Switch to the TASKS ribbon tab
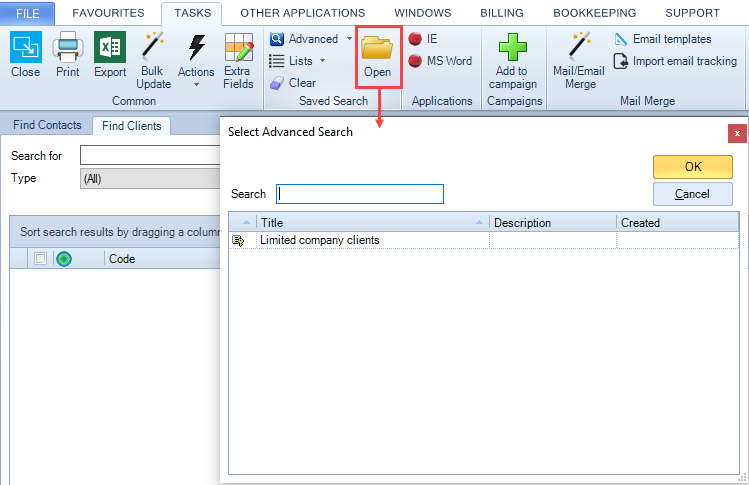Screen dimensions: 749x485 point(193,13)
